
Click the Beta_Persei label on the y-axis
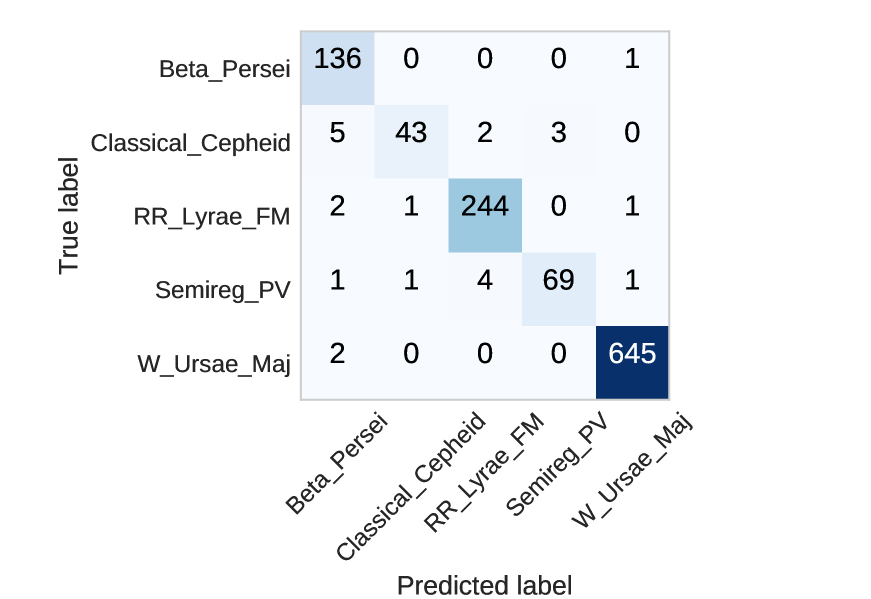(x=224, y=69)
